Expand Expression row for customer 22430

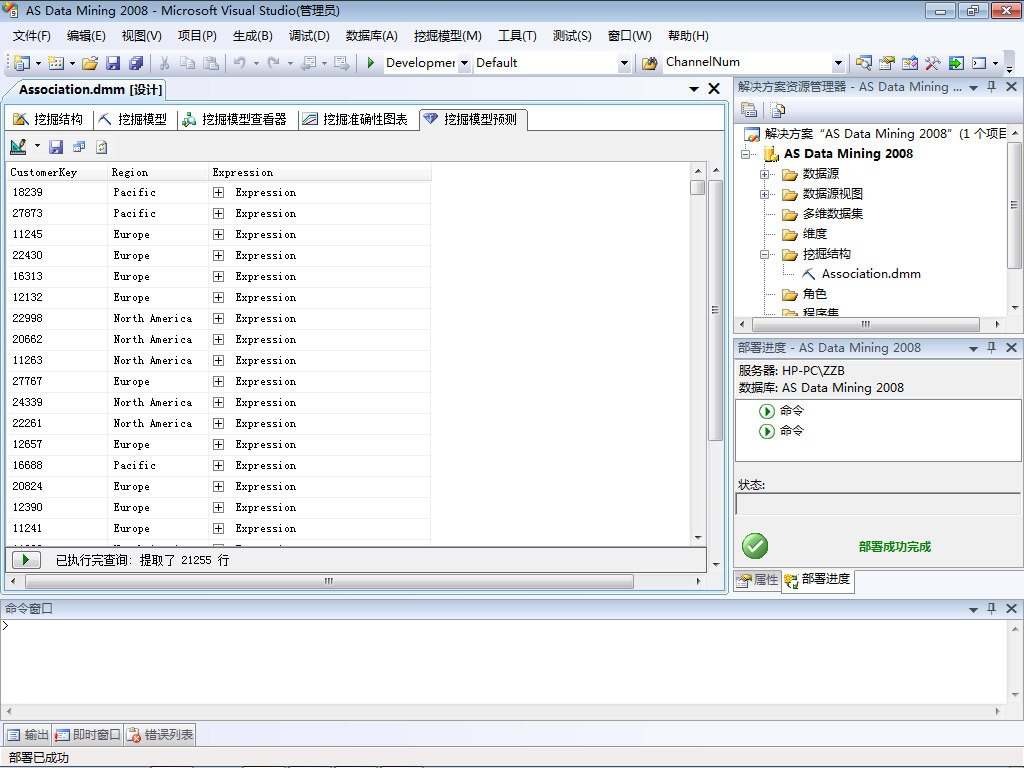pyautogui.click(x=219, y=255)
